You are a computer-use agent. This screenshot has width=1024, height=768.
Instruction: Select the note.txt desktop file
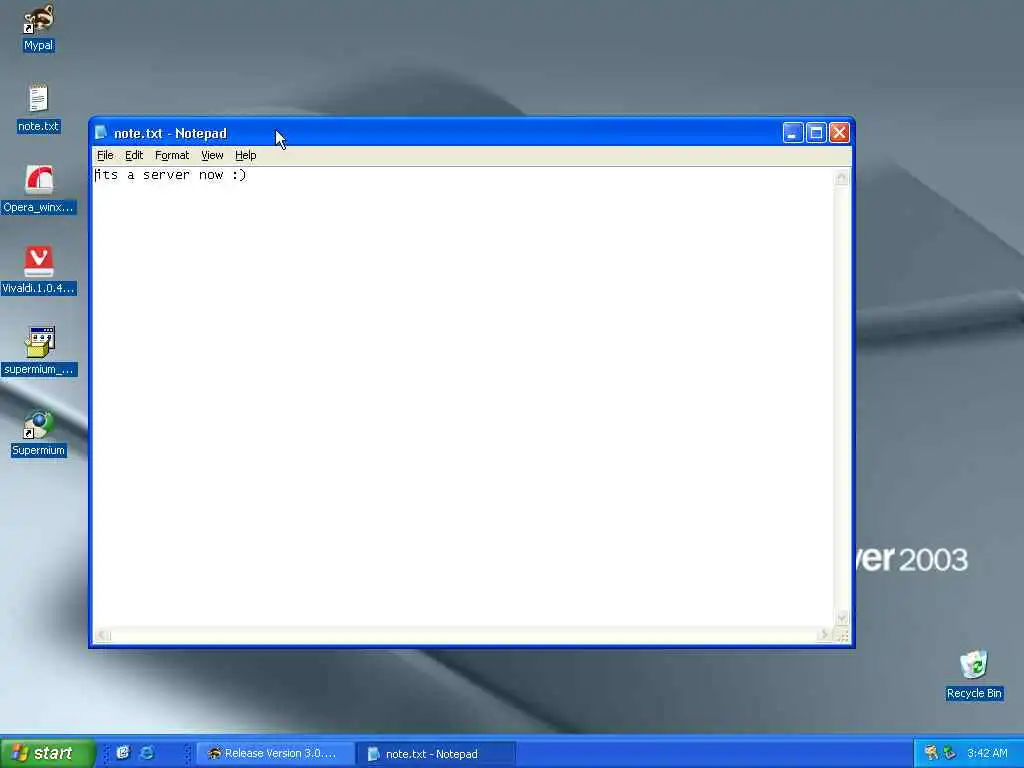(x=39, y=108)
